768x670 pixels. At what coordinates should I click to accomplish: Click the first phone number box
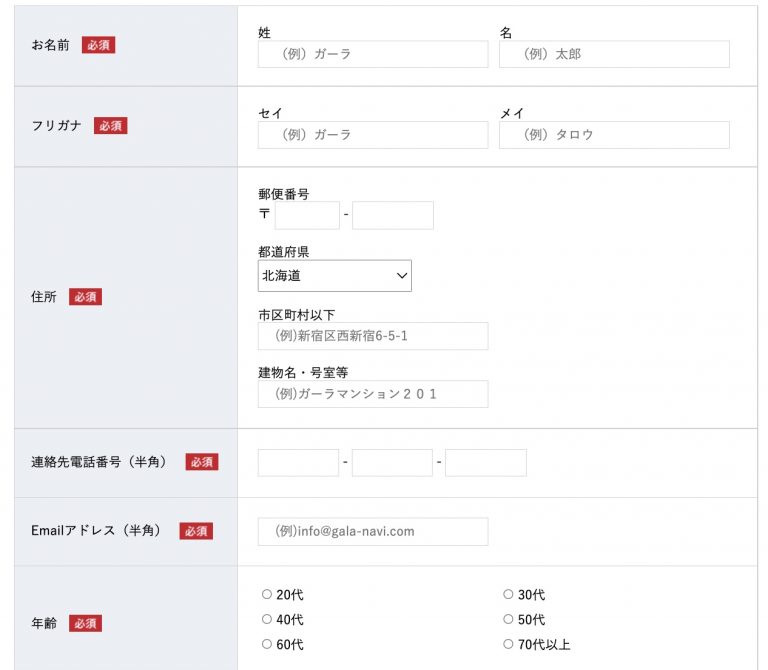[298, 463]
